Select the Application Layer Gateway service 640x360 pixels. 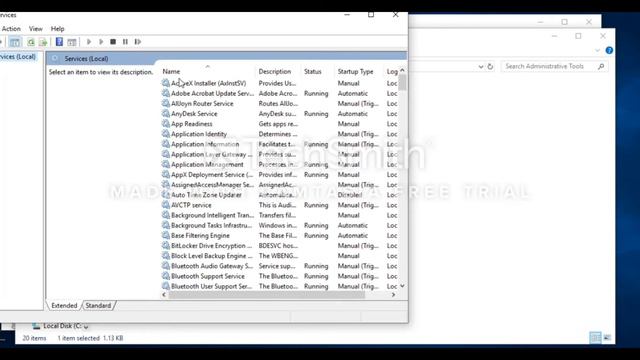tap(280, 154)
